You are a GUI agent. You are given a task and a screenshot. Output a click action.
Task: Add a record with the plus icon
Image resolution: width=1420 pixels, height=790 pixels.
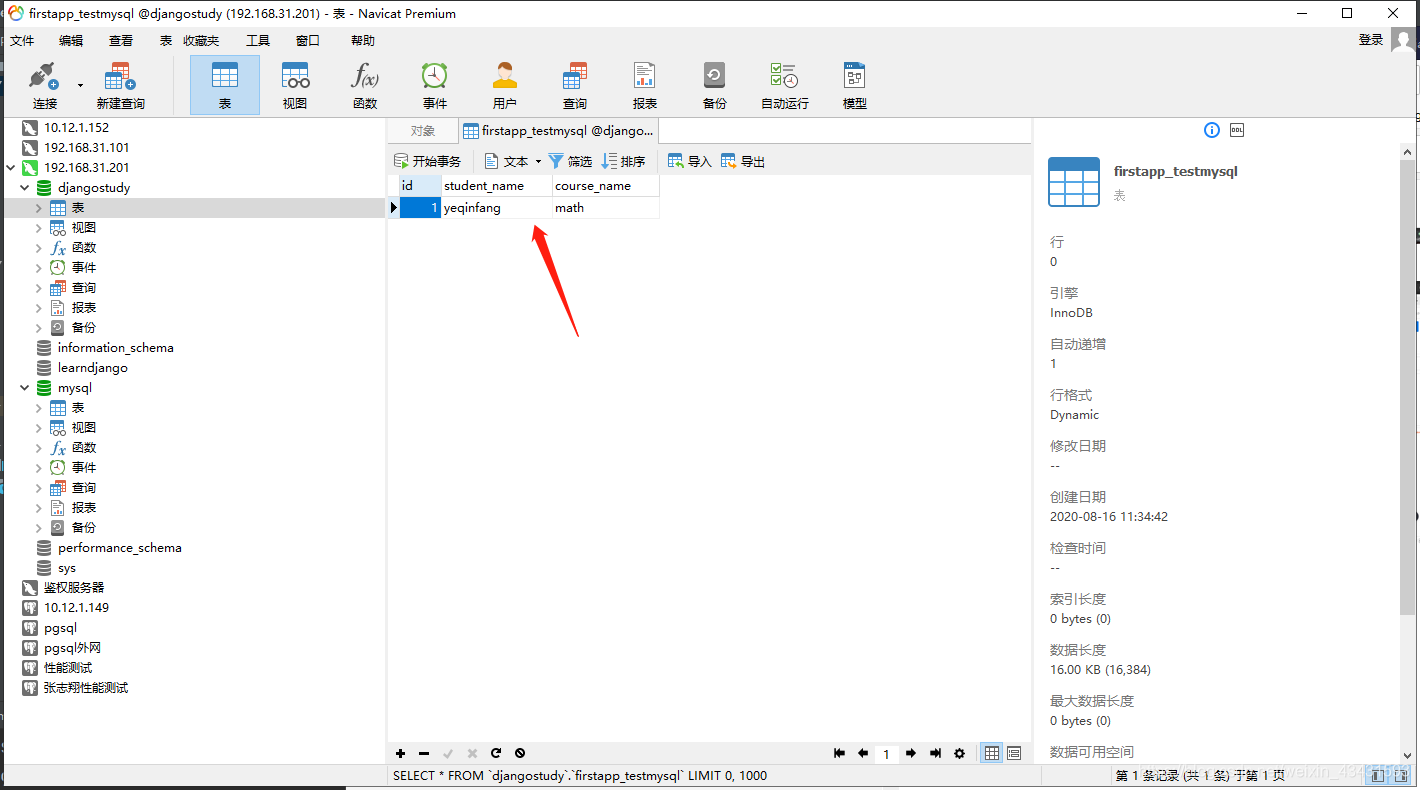(400, 753)
